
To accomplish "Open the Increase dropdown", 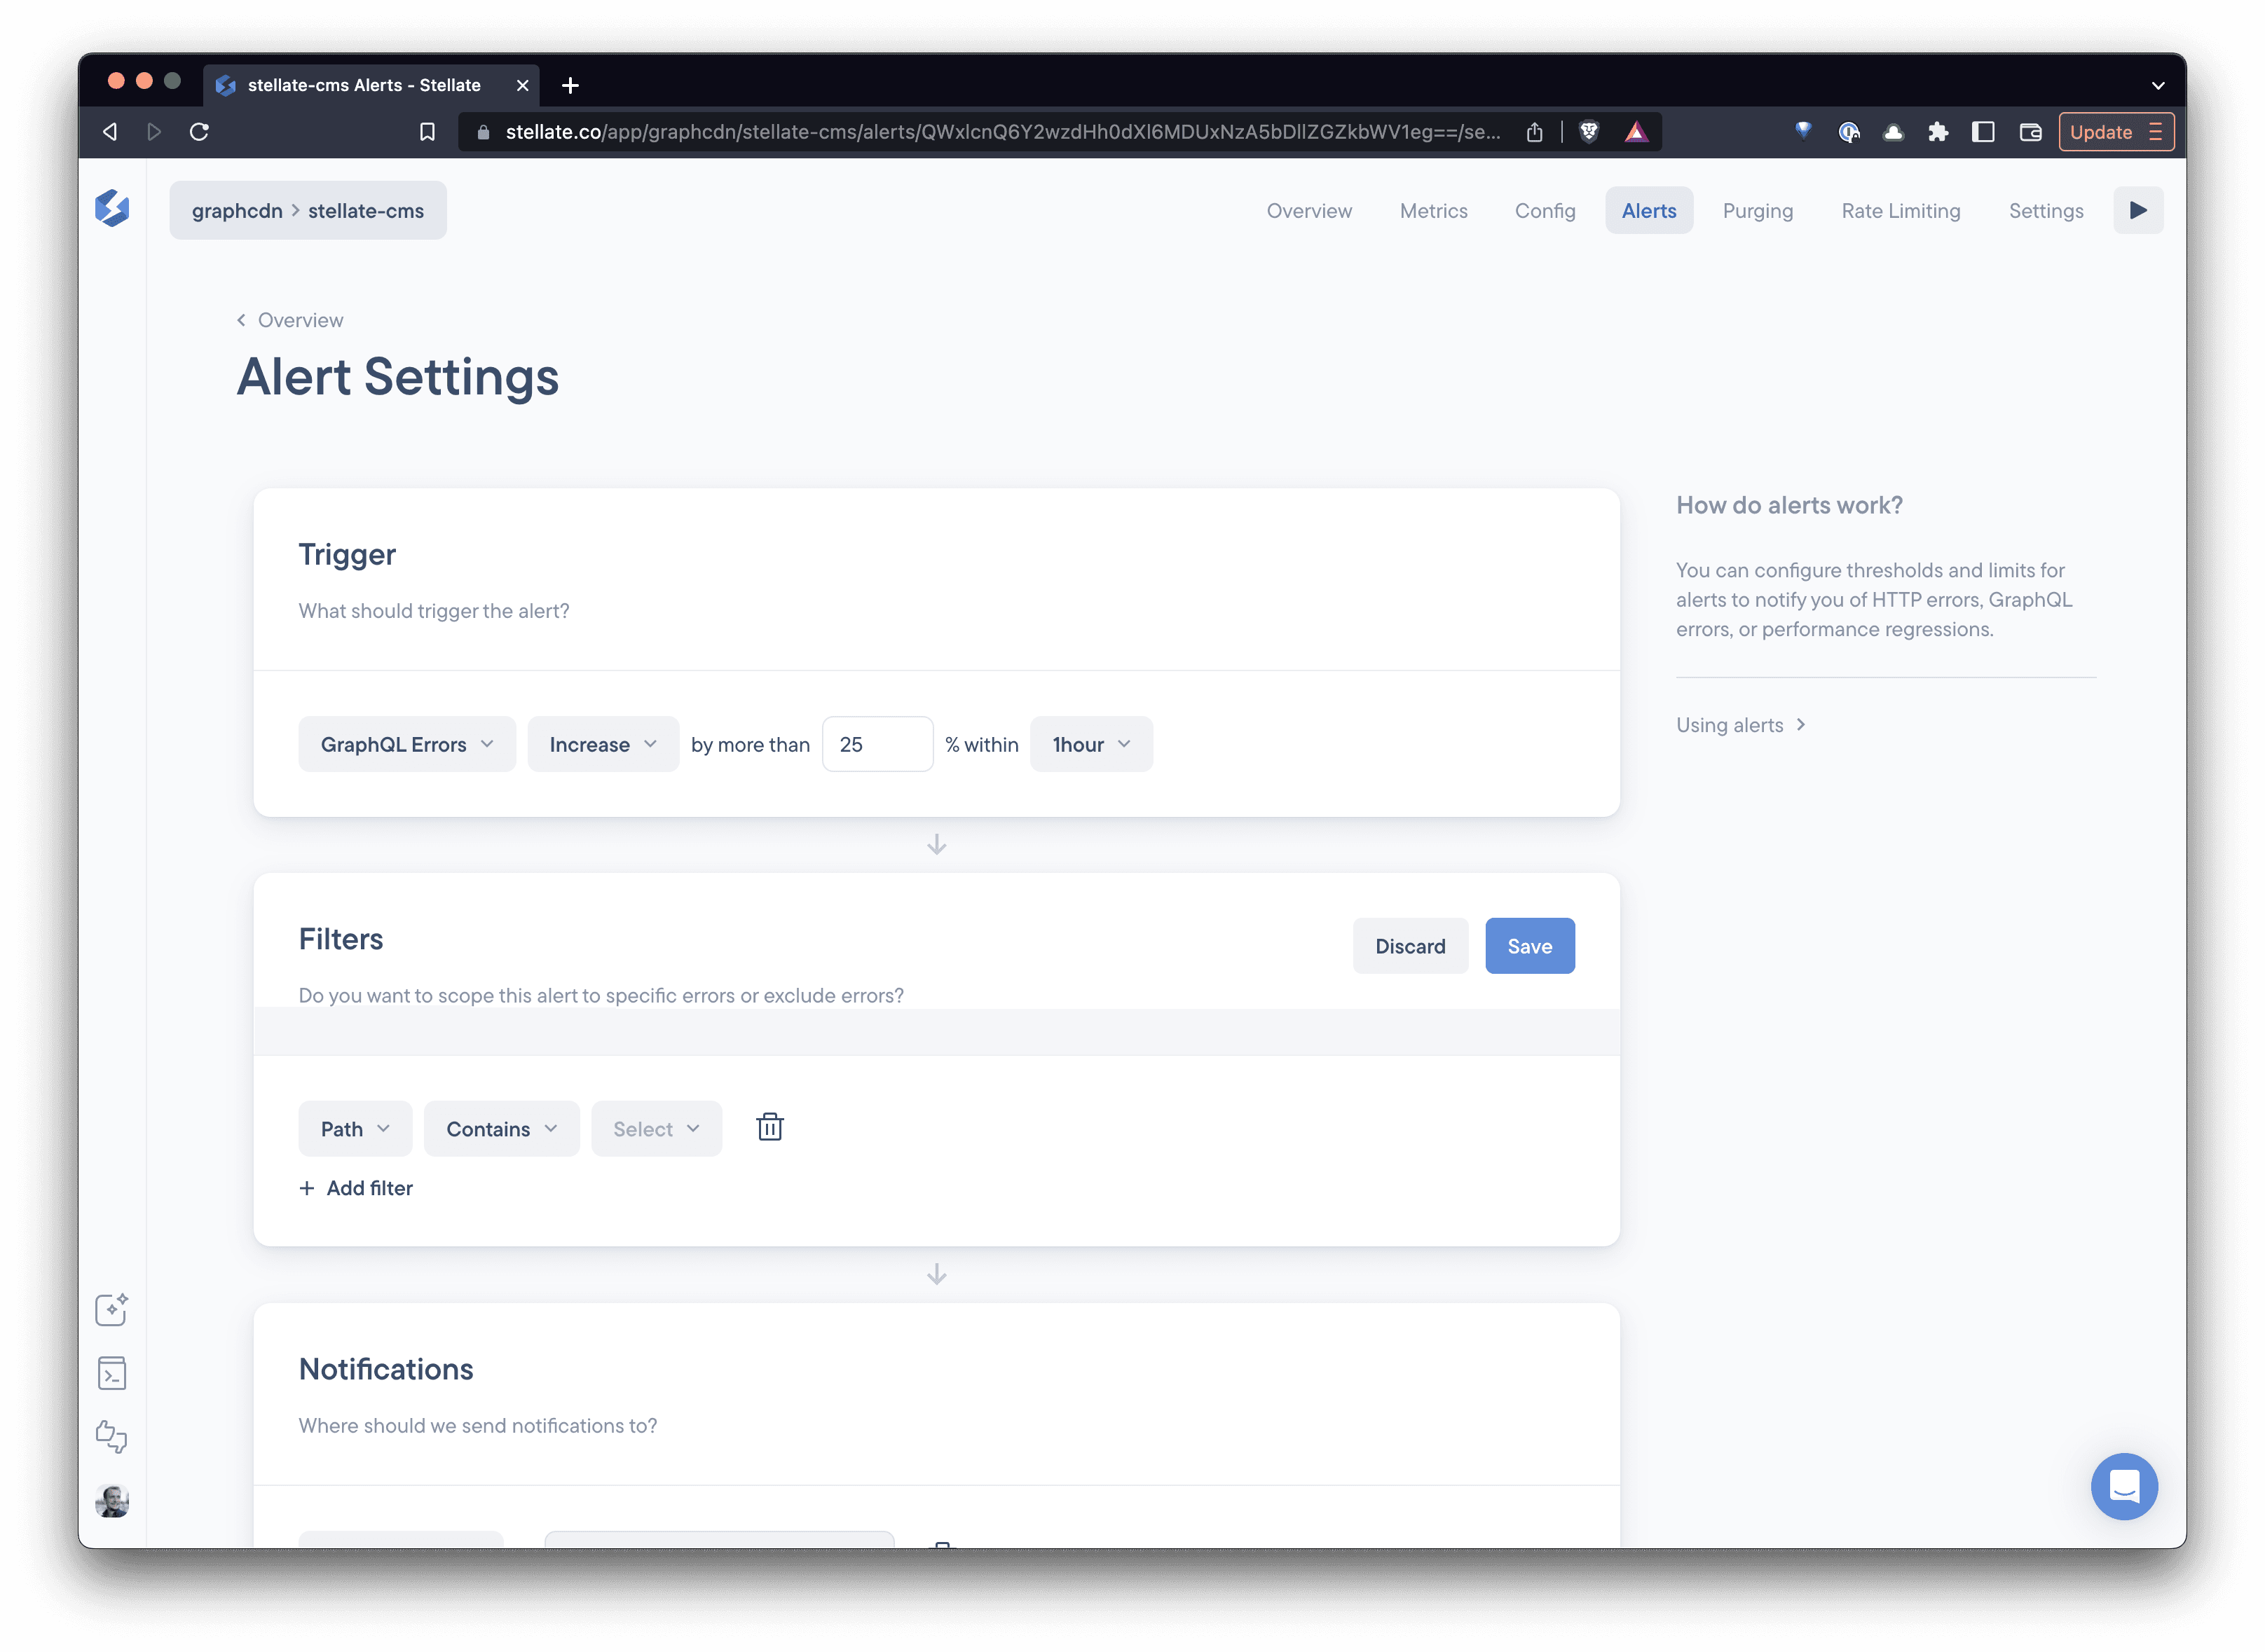I will point(602,744).
